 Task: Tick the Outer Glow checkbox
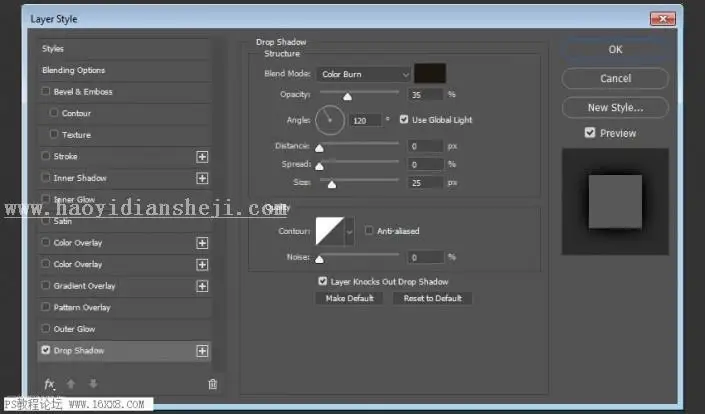(45, 329)
